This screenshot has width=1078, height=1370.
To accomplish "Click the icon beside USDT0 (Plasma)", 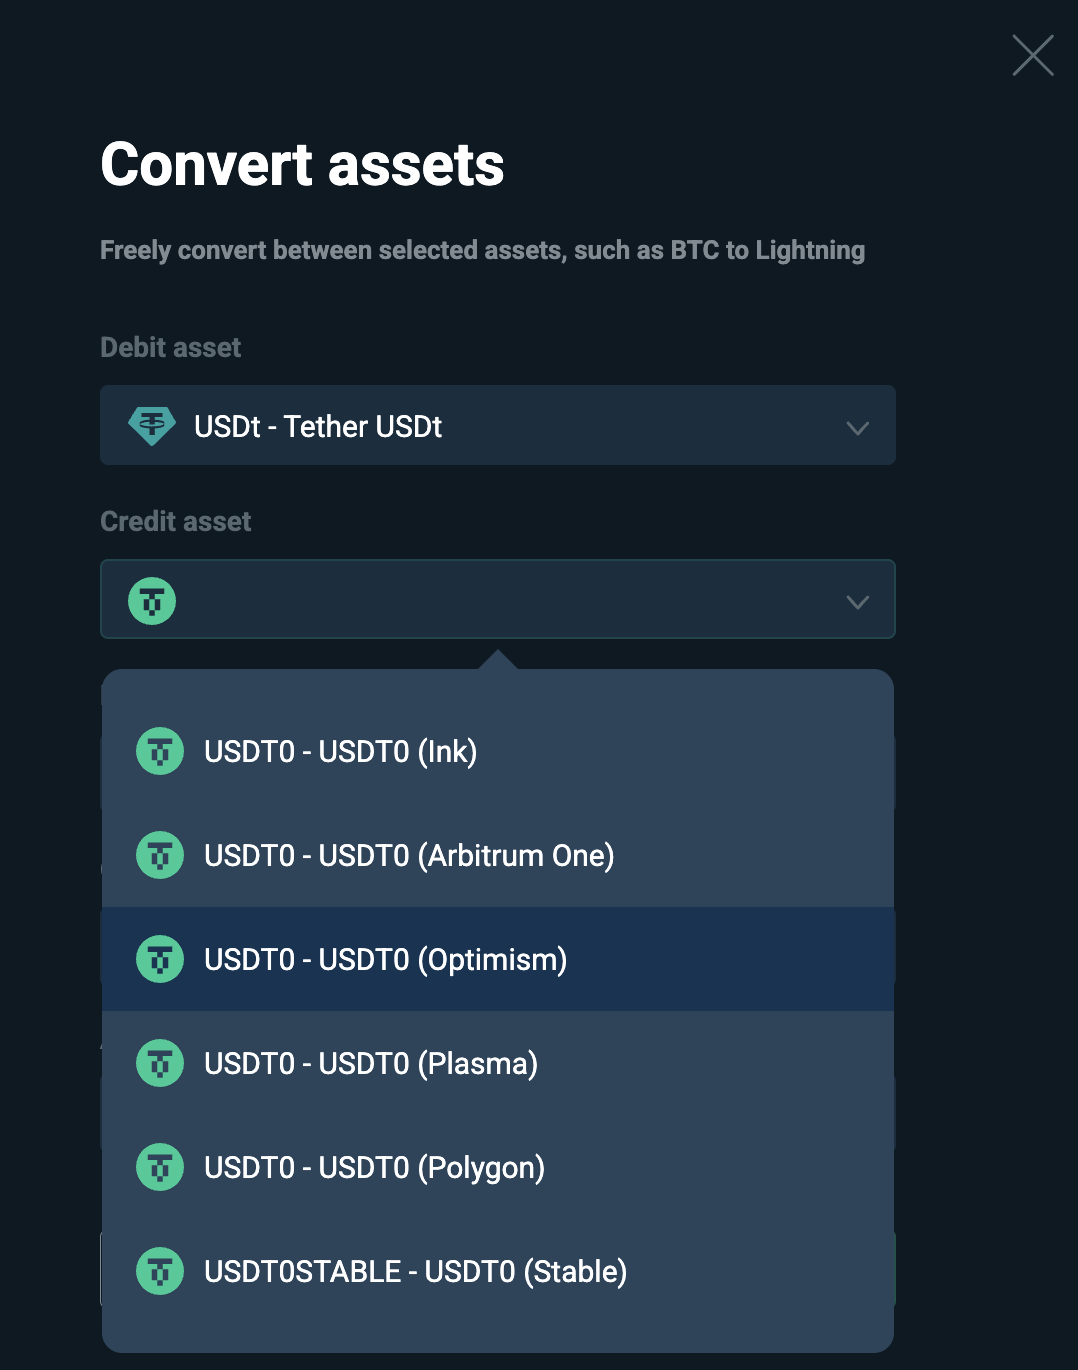I will (160, 1063).
